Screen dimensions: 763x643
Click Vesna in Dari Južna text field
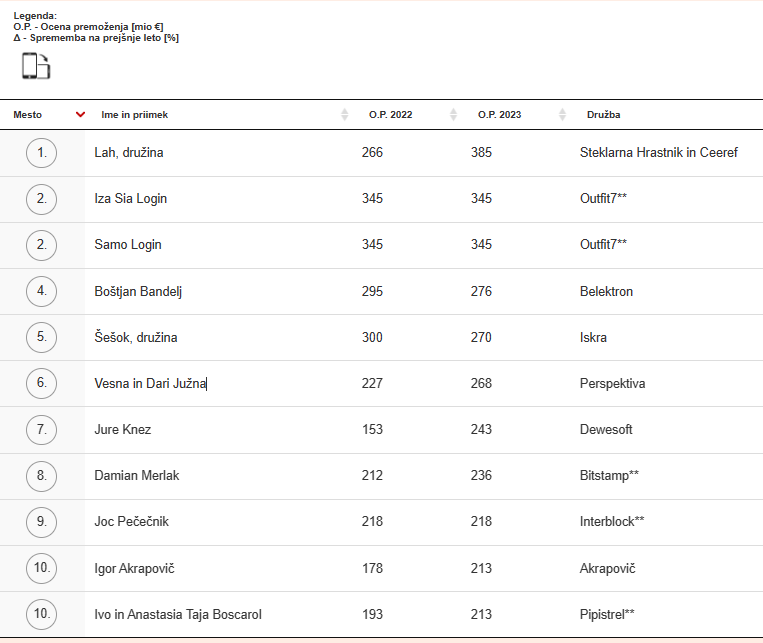click(151, 384)
